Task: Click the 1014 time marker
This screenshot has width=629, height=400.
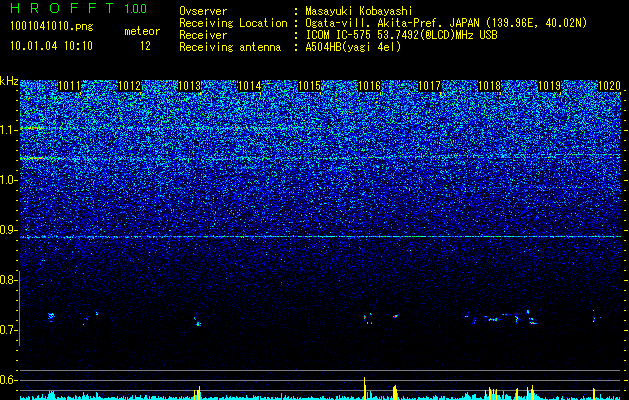Action: click(x=250, y=86)
